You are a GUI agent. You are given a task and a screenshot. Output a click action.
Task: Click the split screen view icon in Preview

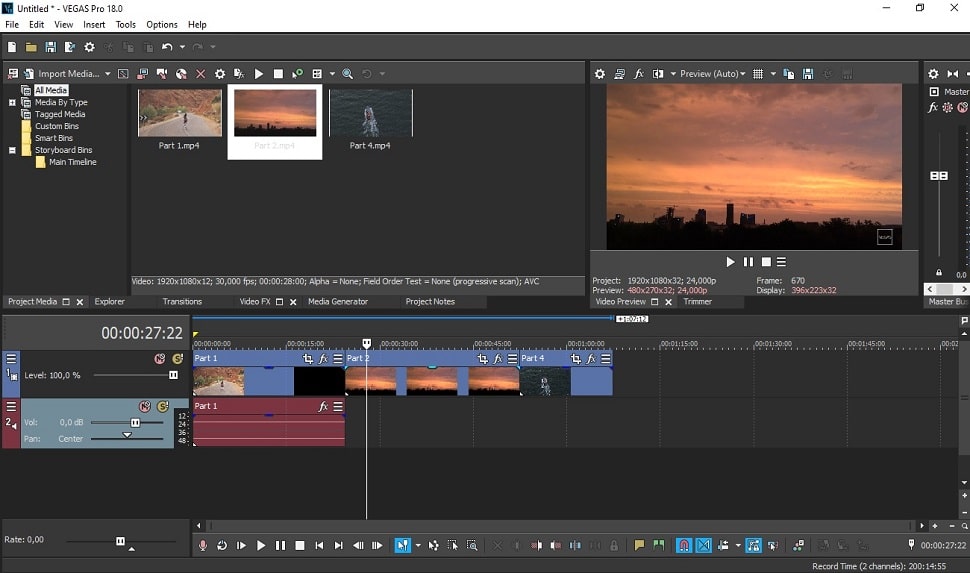pos(658,74)
